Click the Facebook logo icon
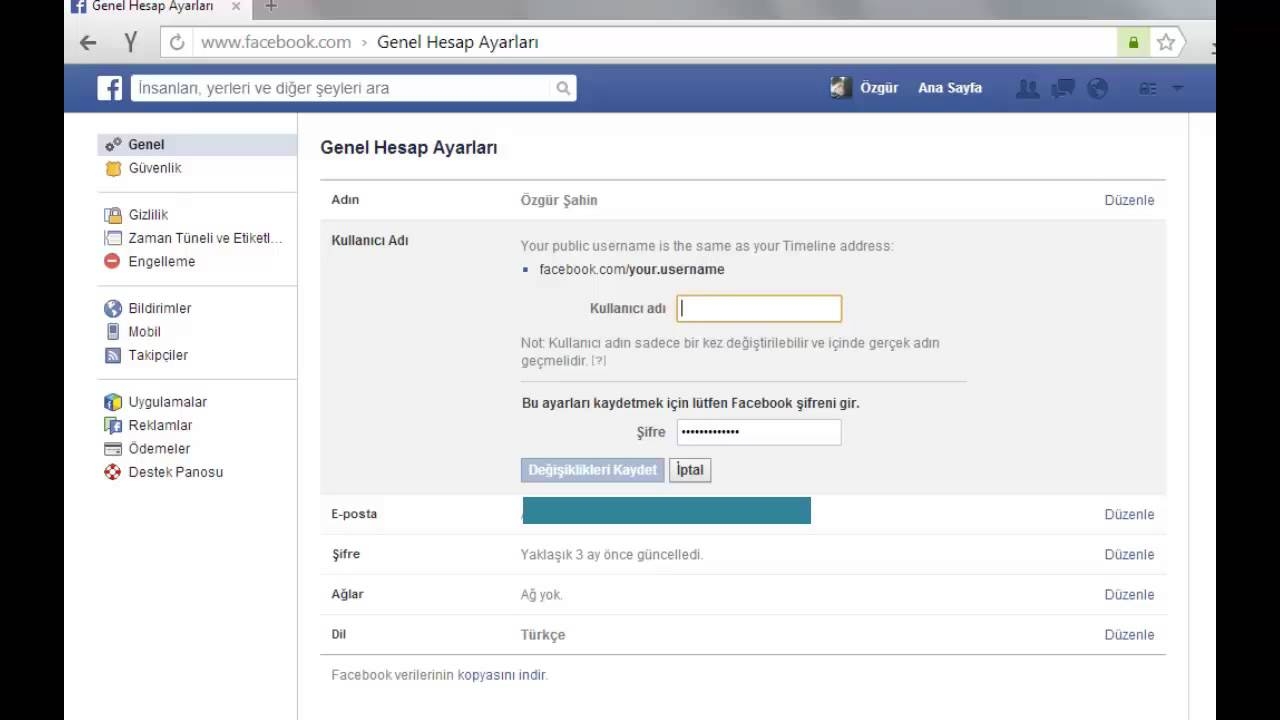Image resolution: width=1280 pixels, height=720 pixels. (110, 88)
